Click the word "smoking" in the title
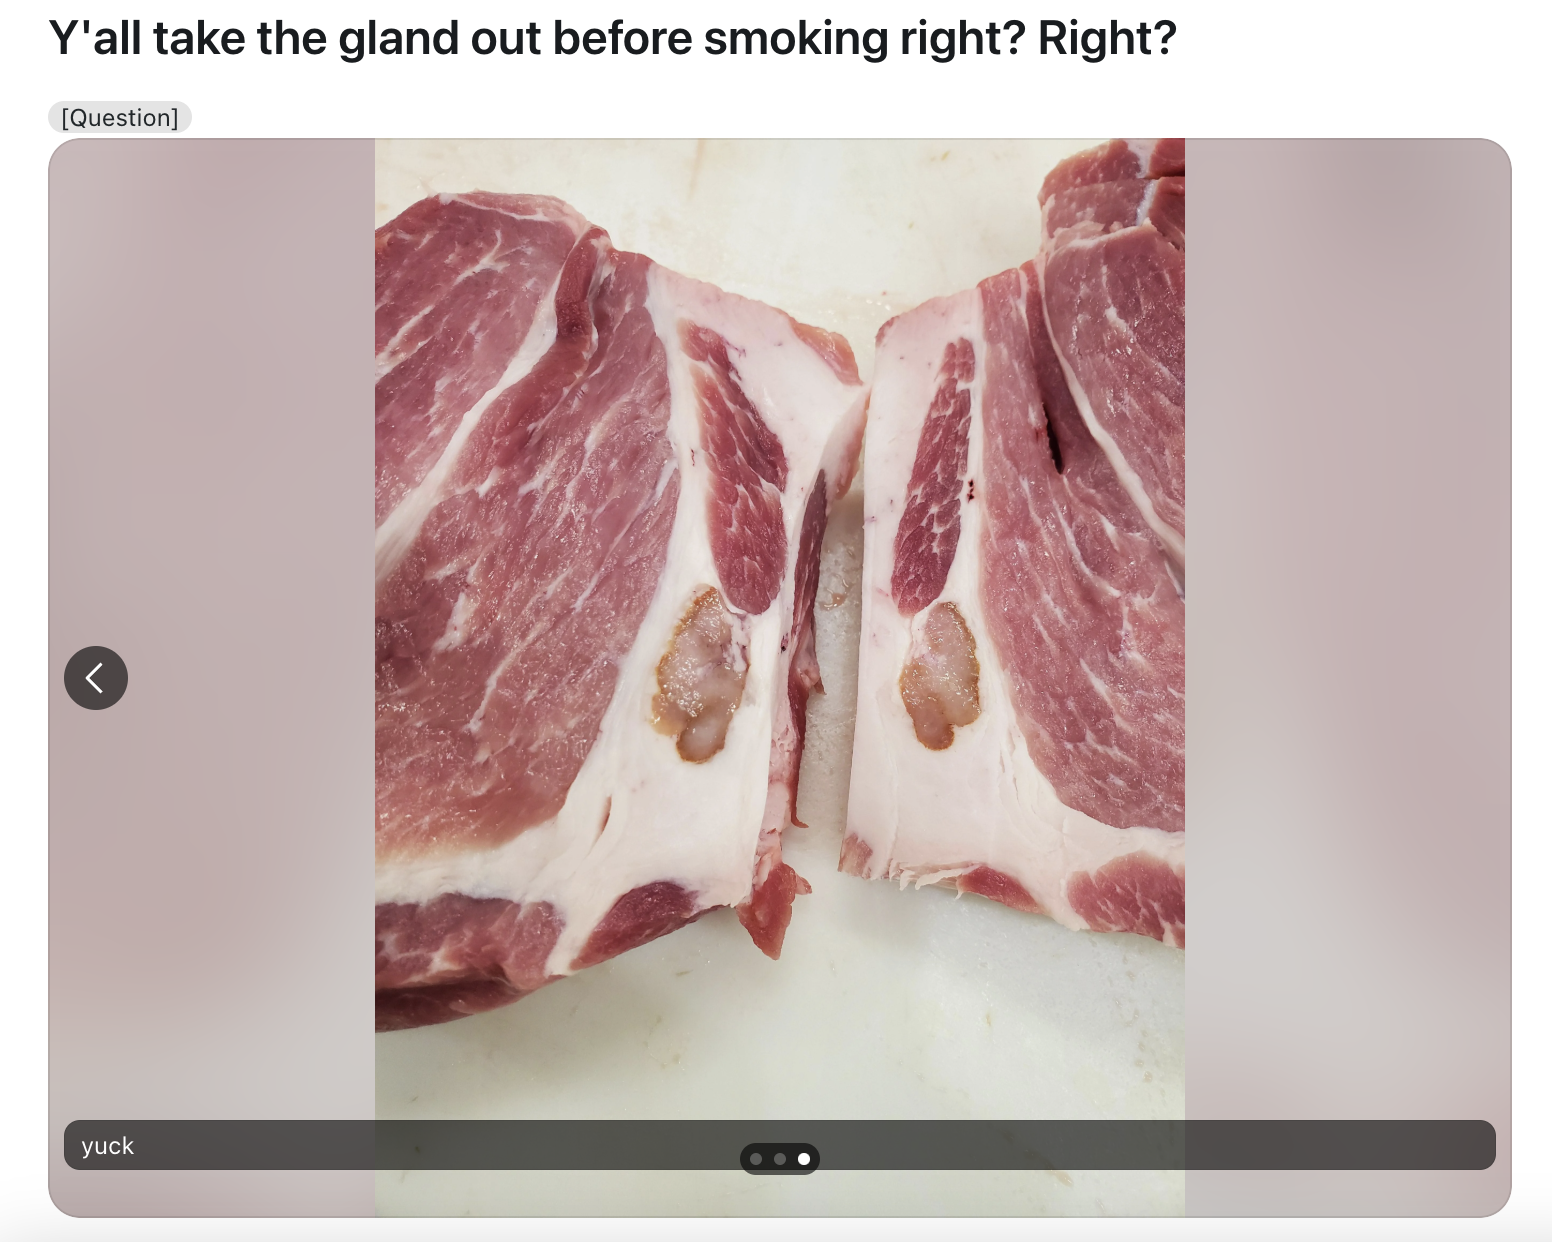 [796, 38]
